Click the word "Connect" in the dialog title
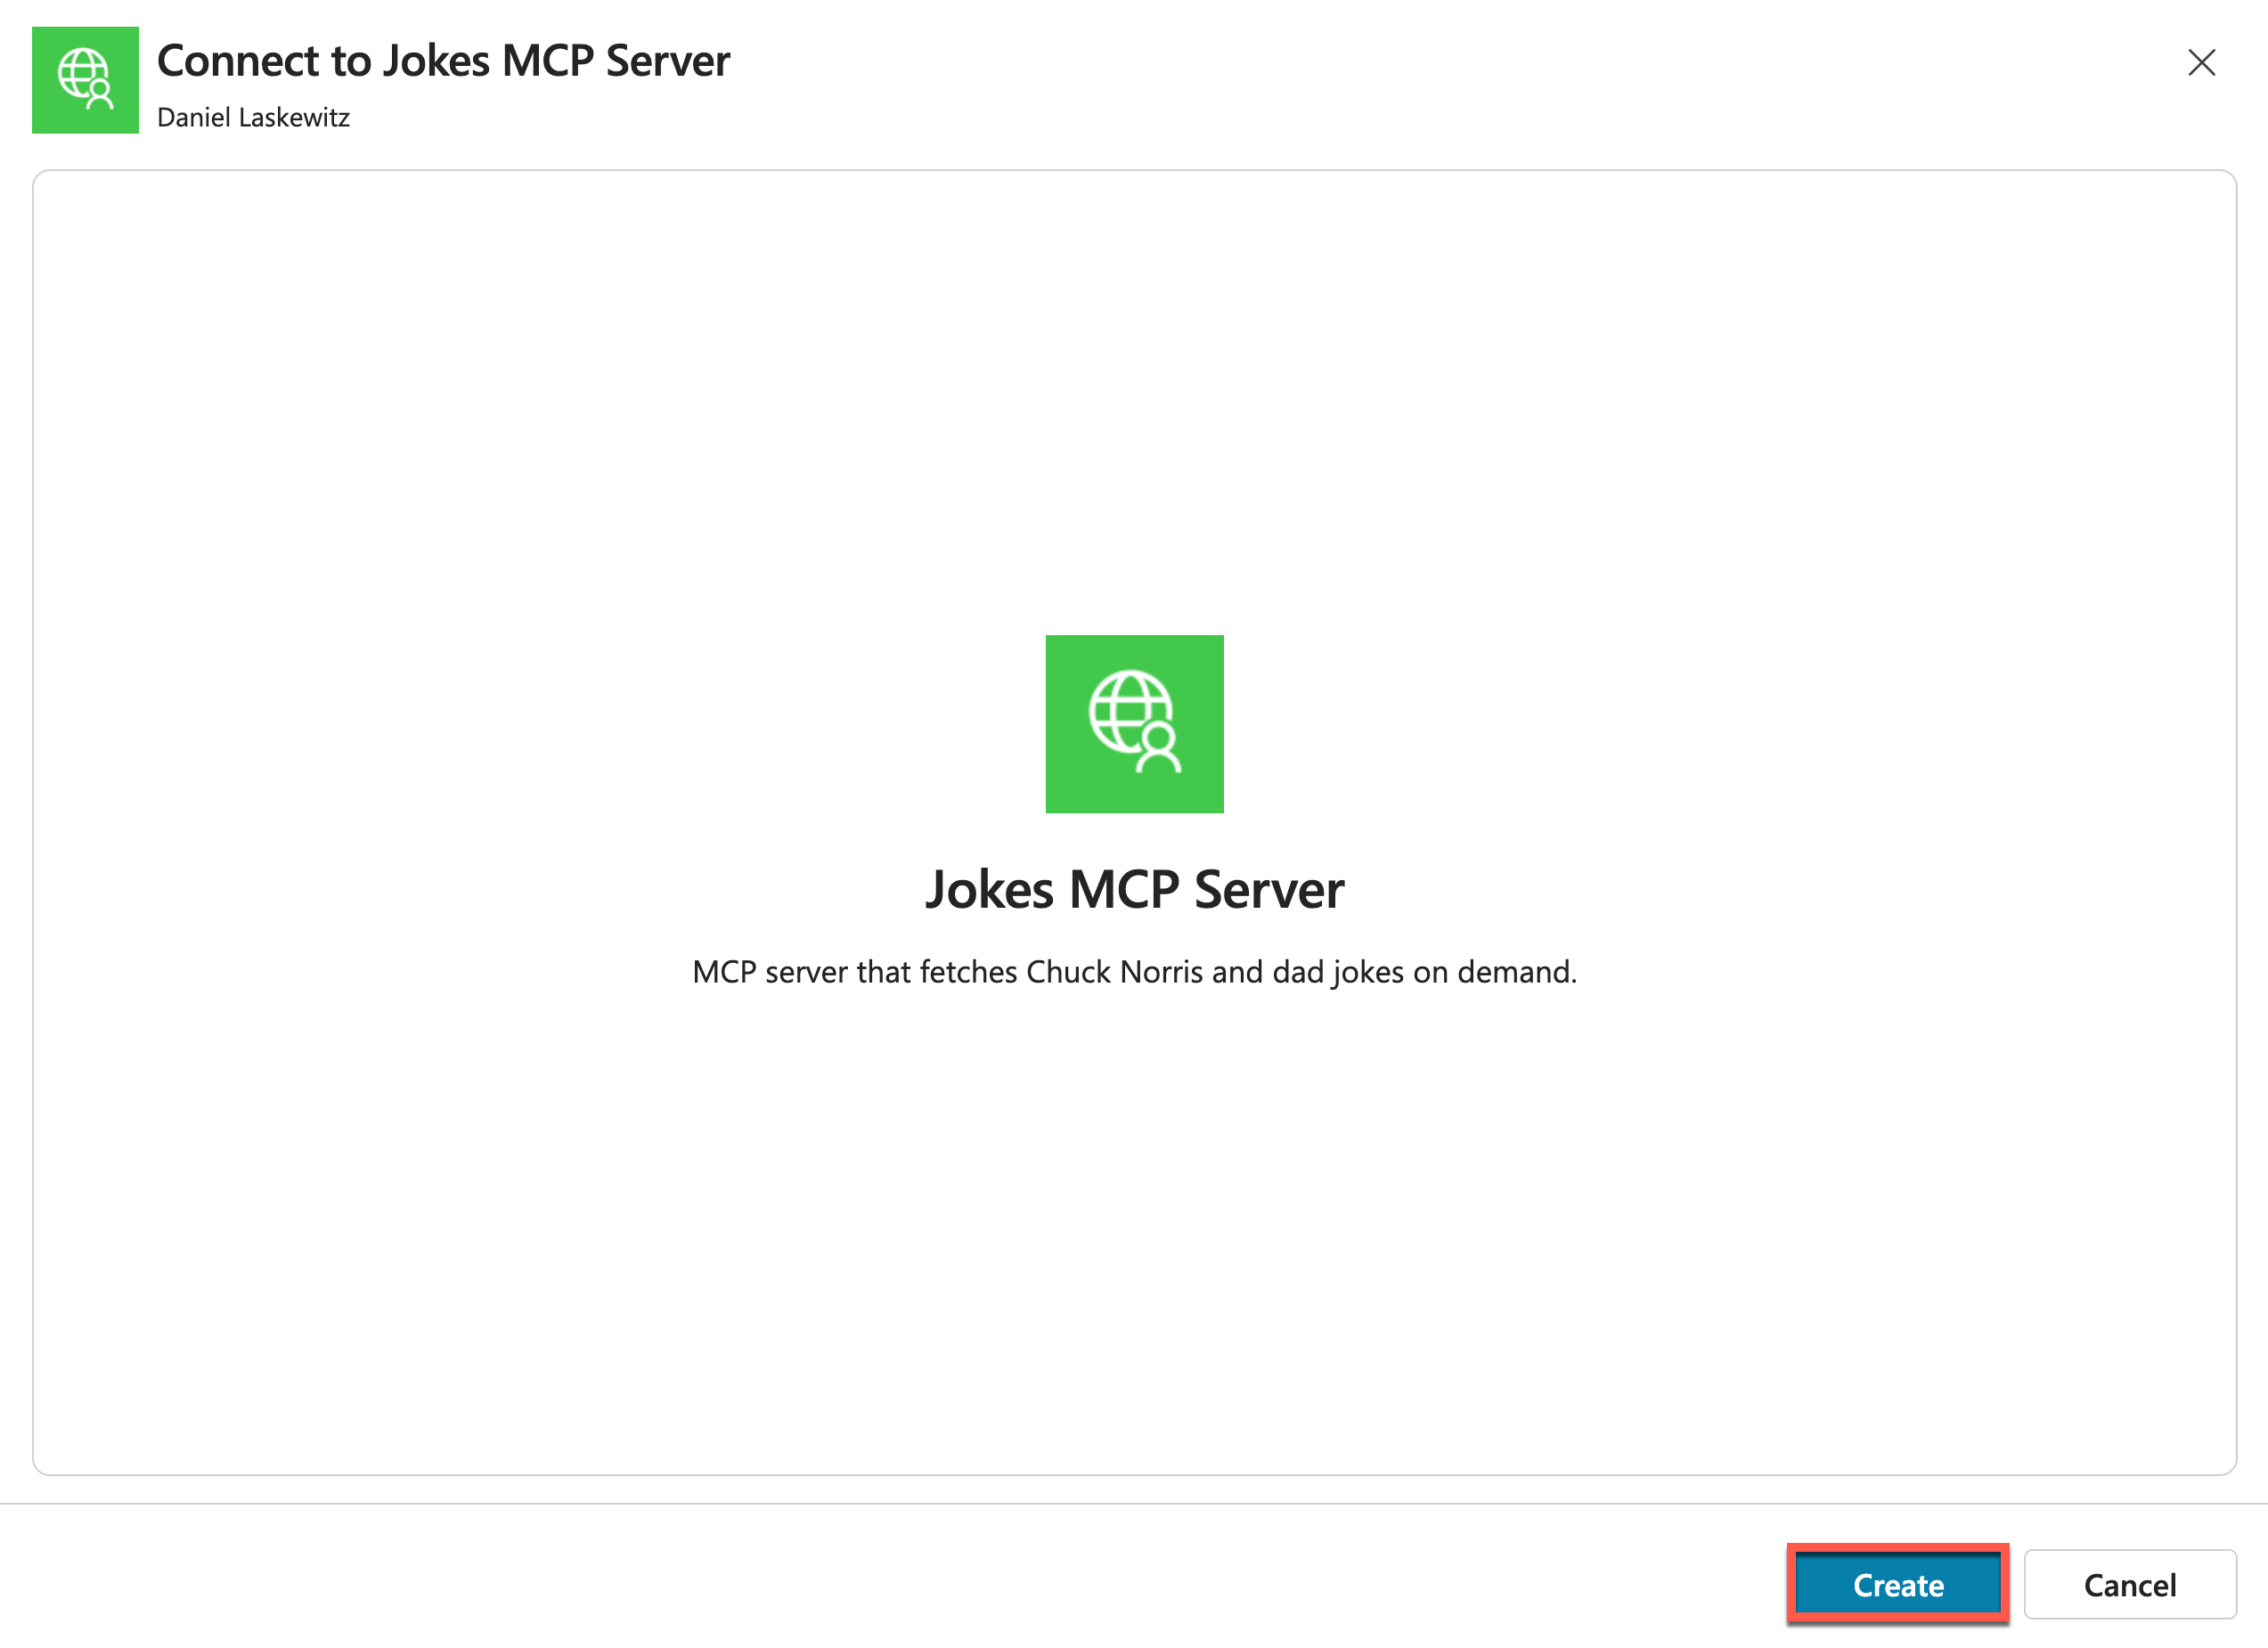 pos(238,61)
